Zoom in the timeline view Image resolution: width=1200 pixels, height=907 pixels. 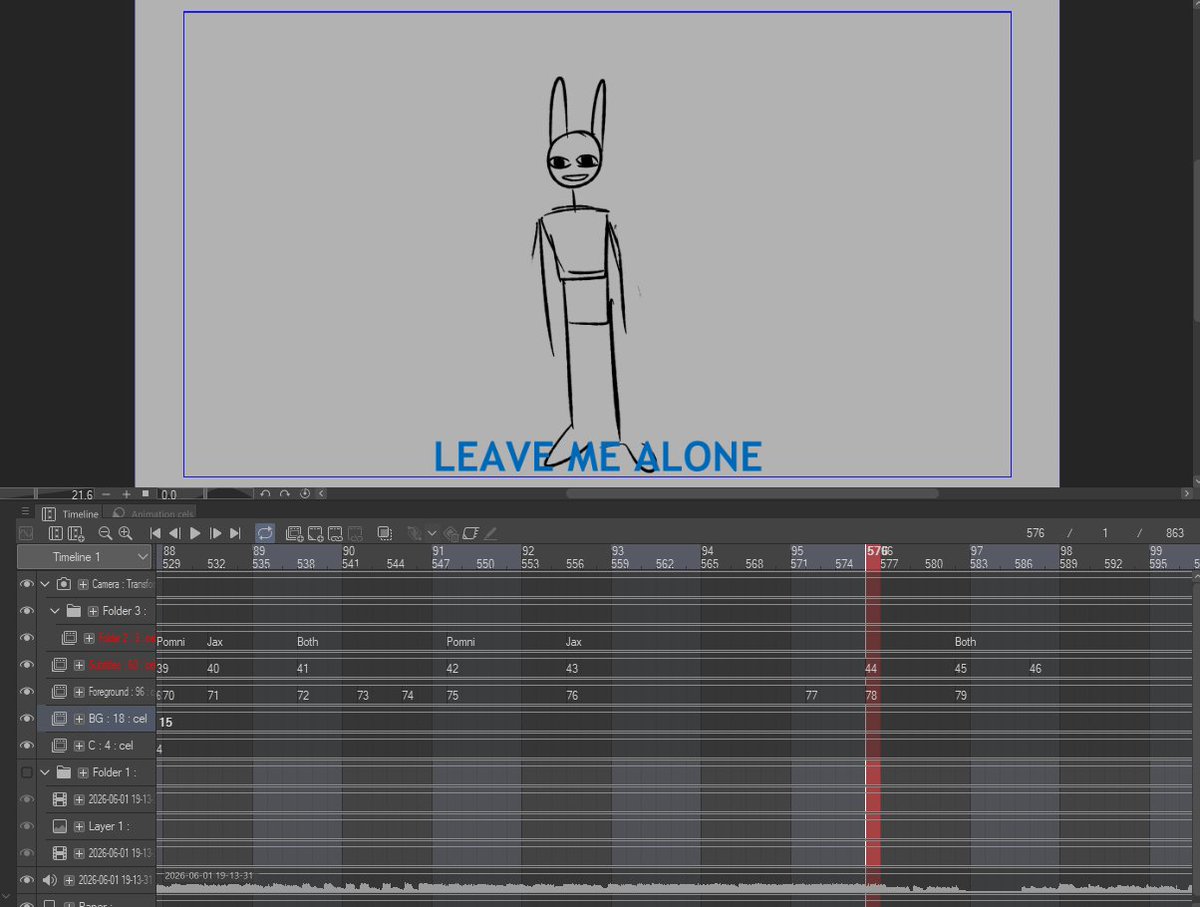click(x=125, y=534)
